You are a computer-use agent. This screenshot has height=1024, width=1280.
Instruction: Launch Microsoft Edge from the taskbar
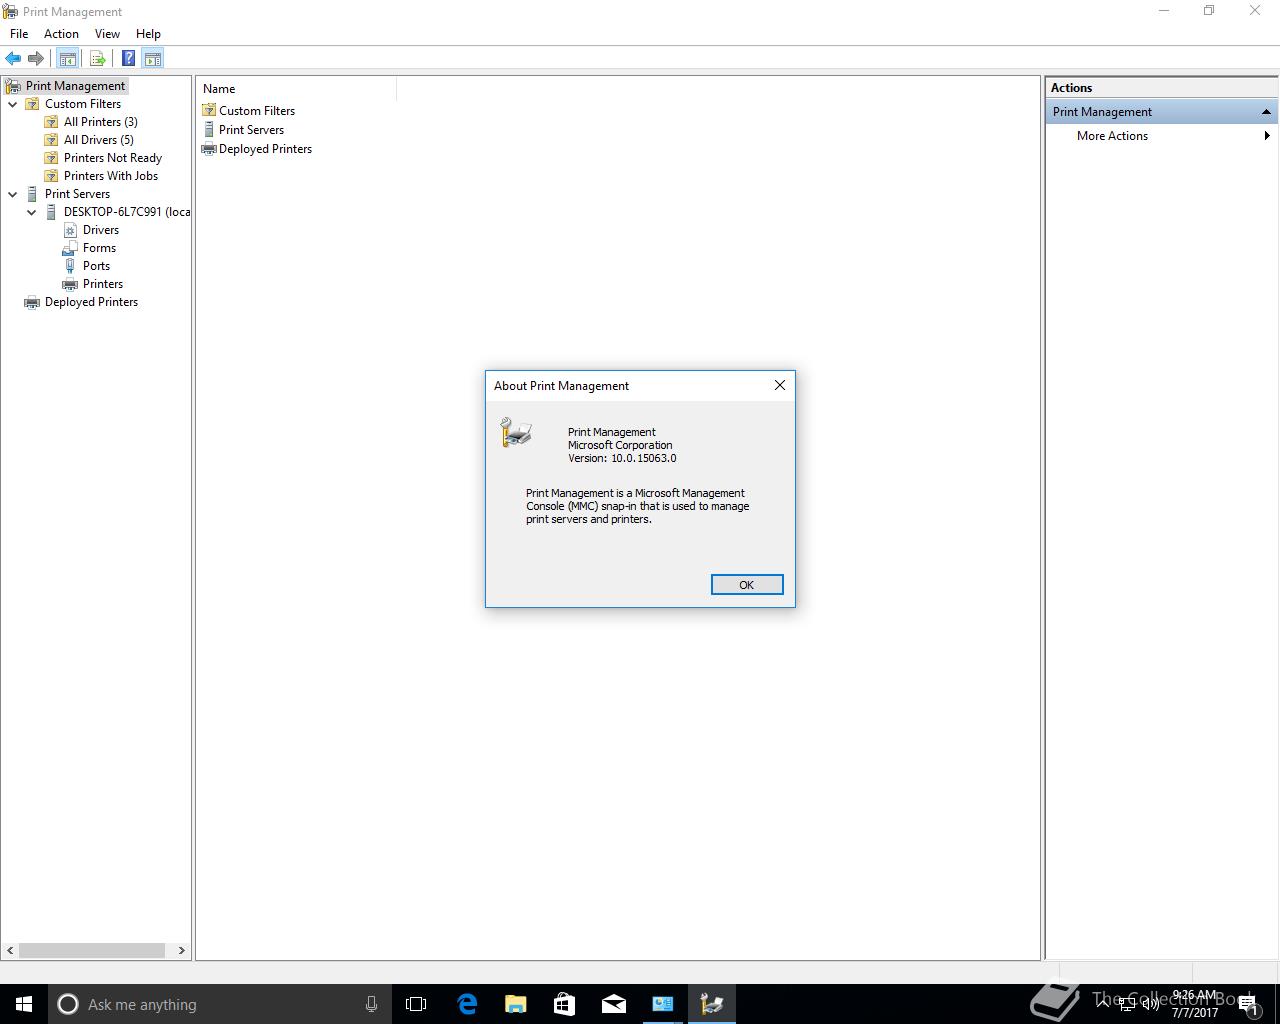(x=467, y=1004)
